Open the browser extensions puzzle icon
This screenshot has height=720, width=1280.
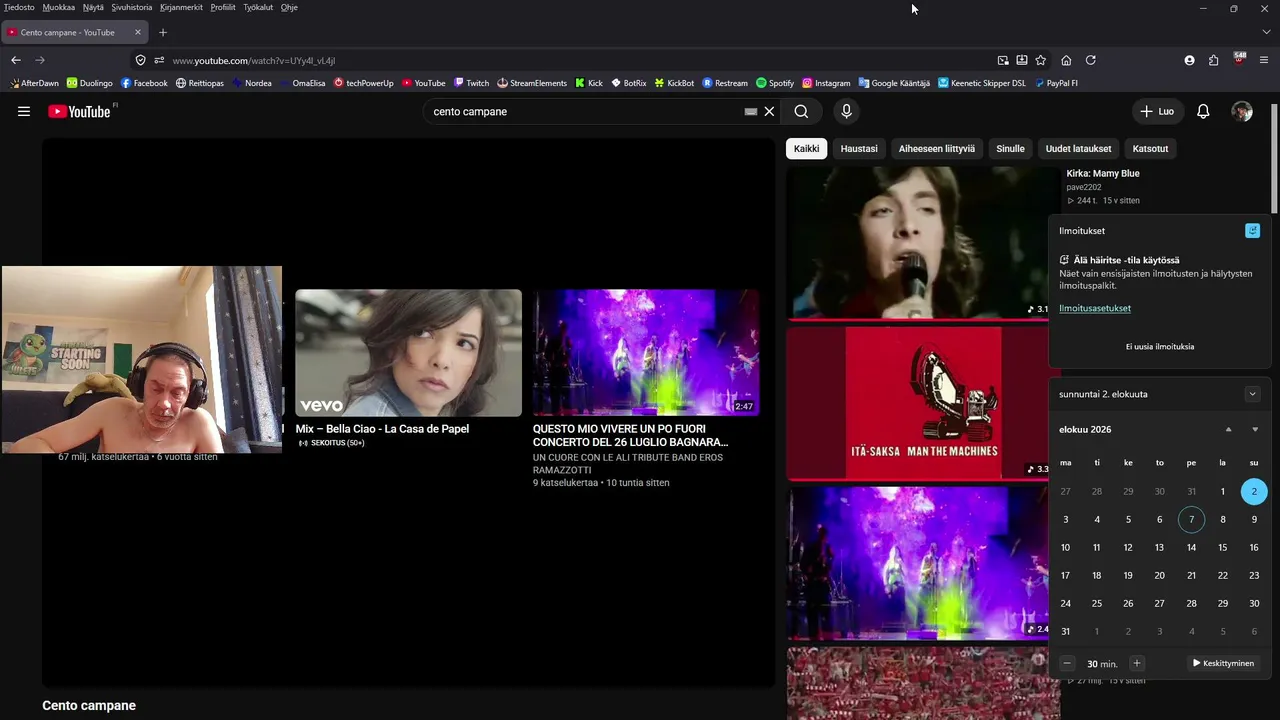(x=1214, y=60)
